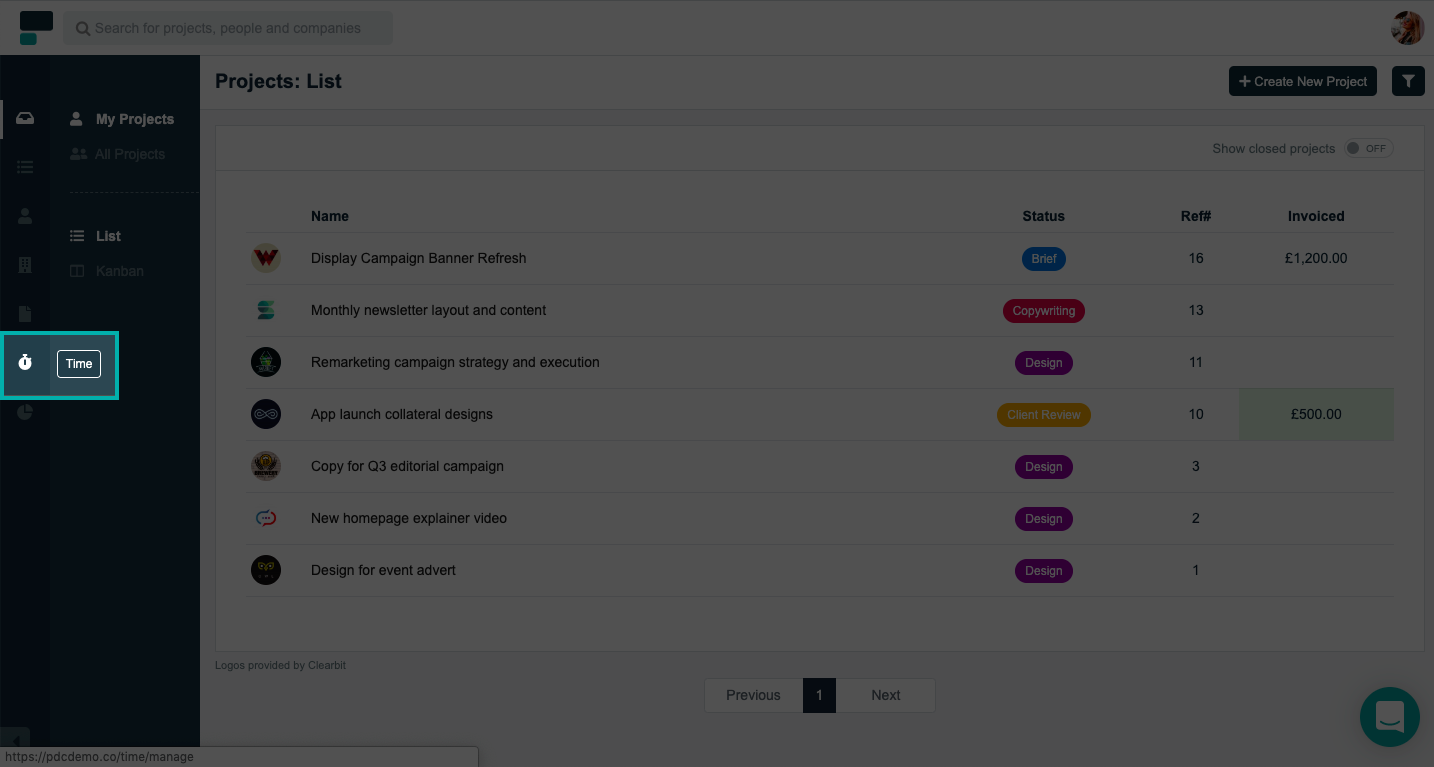
Task: Open the reports pie chart icon
Action: coord(25,412)
